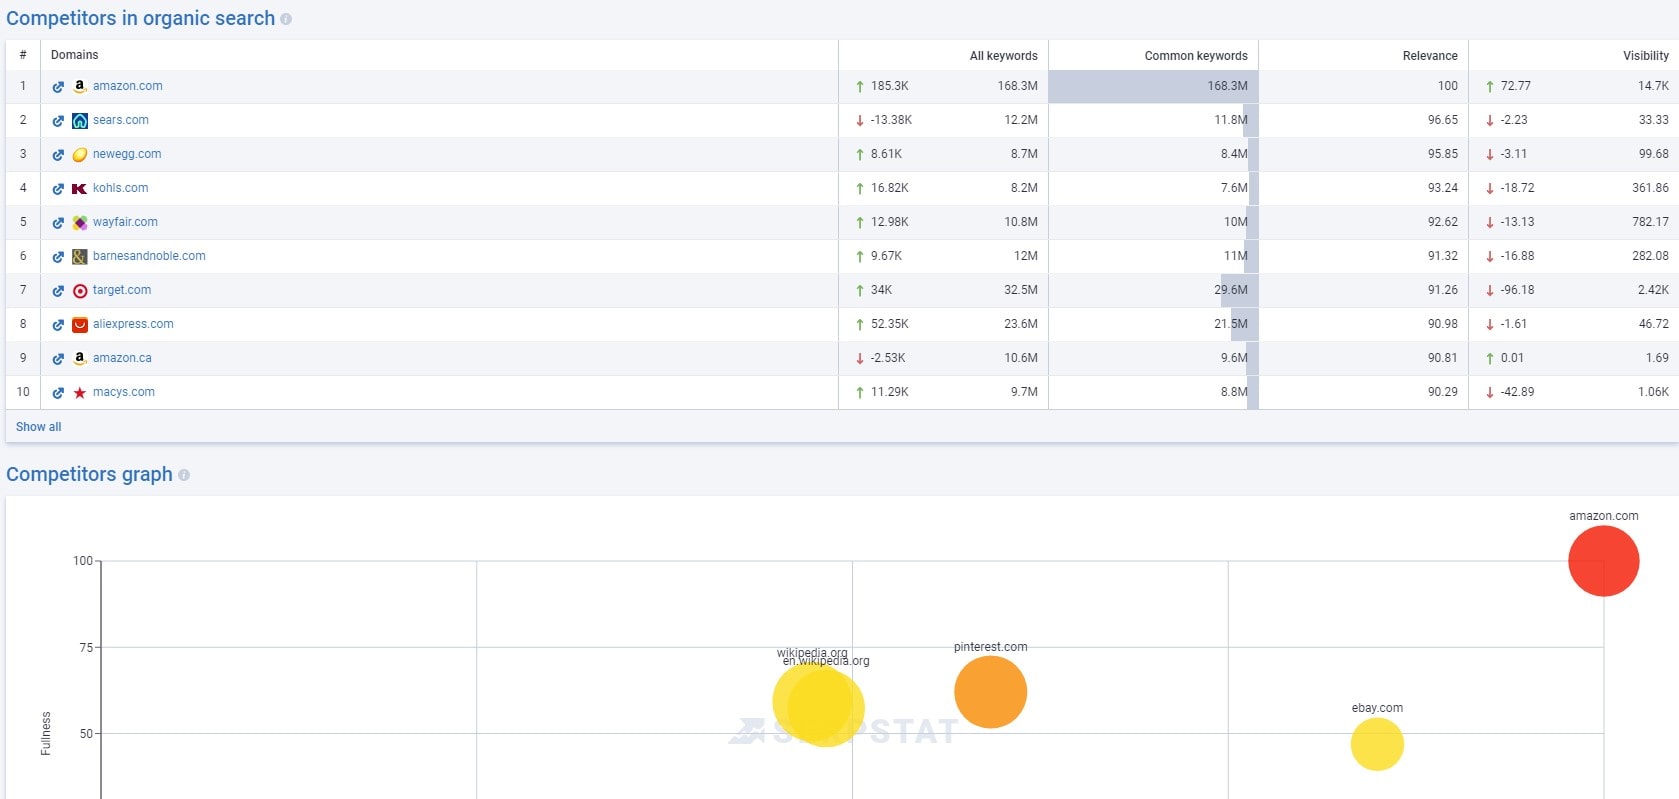Viewport: 1679px width, 799px height.
Task: Click the amazon.ca favicon
Action: click(80, 359)
